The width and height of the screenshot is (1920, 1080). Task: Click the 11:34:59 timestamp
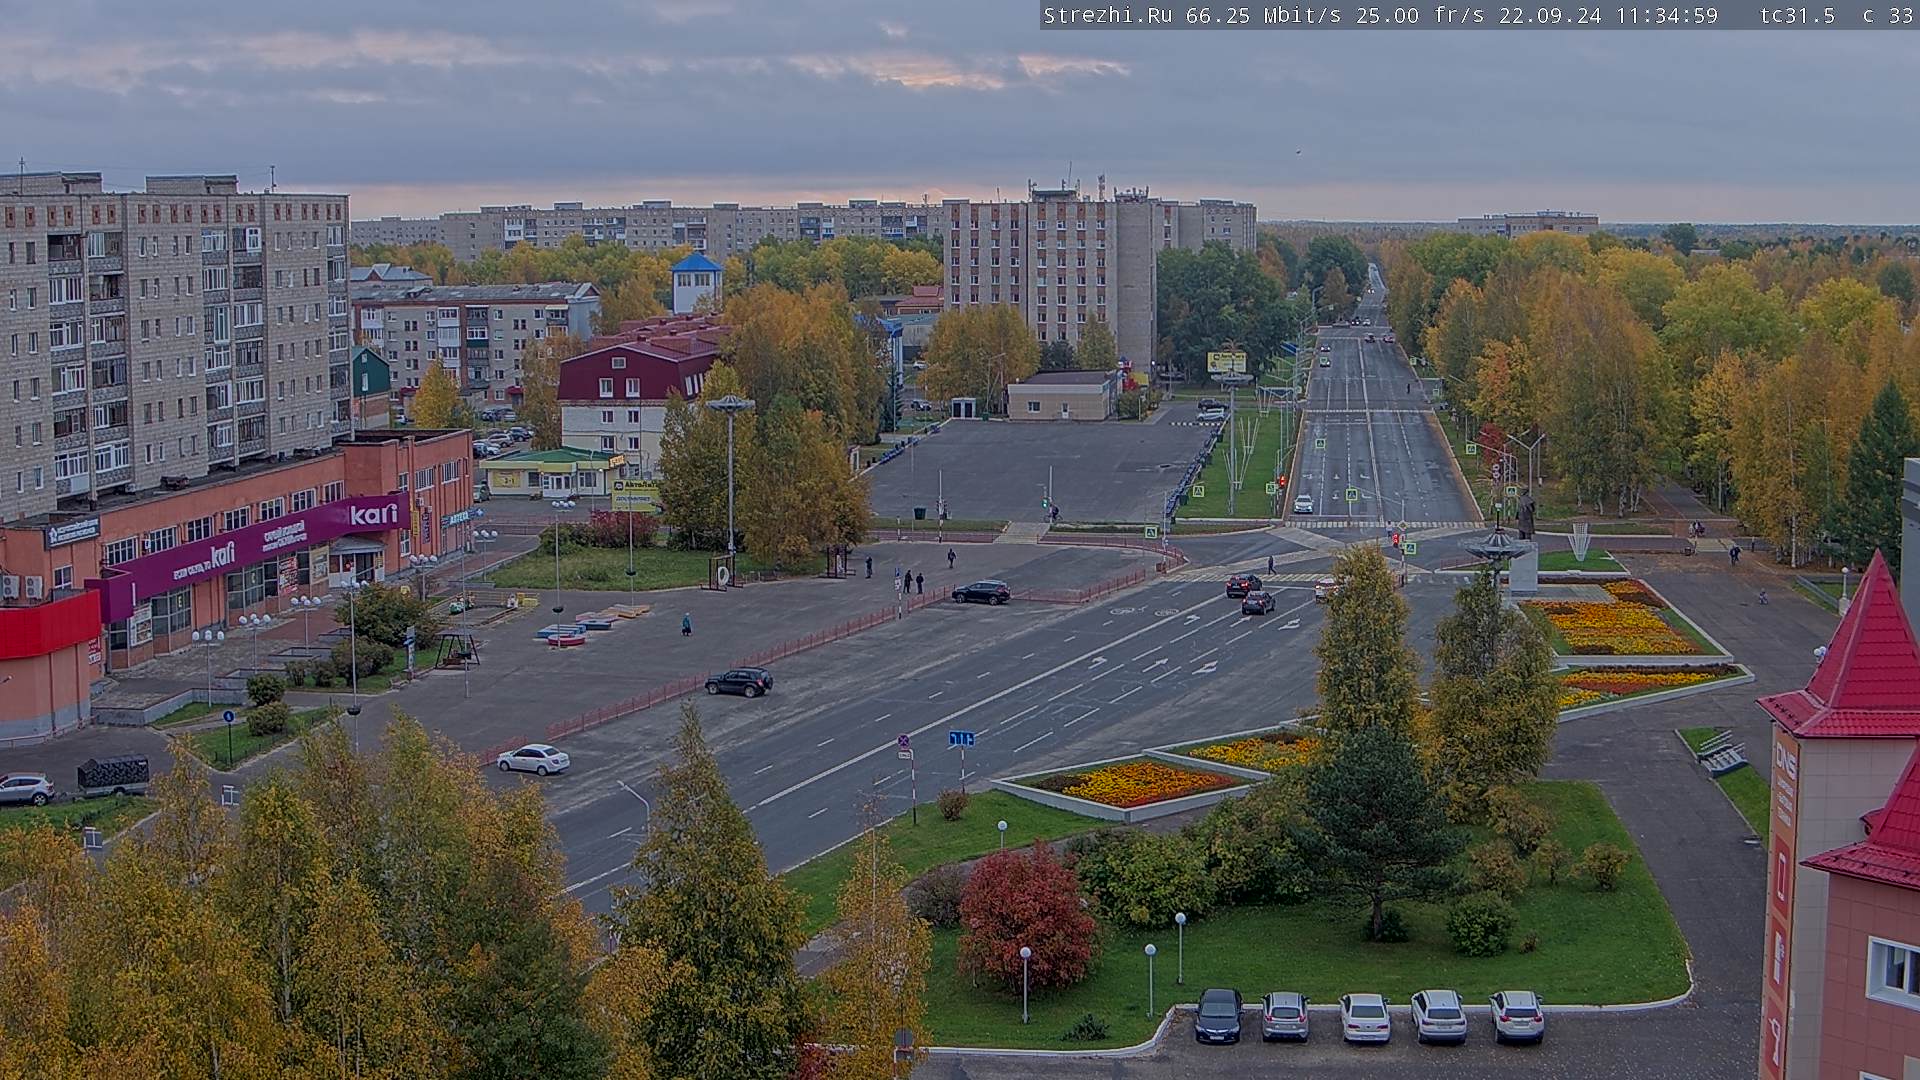coord(1666,15)
